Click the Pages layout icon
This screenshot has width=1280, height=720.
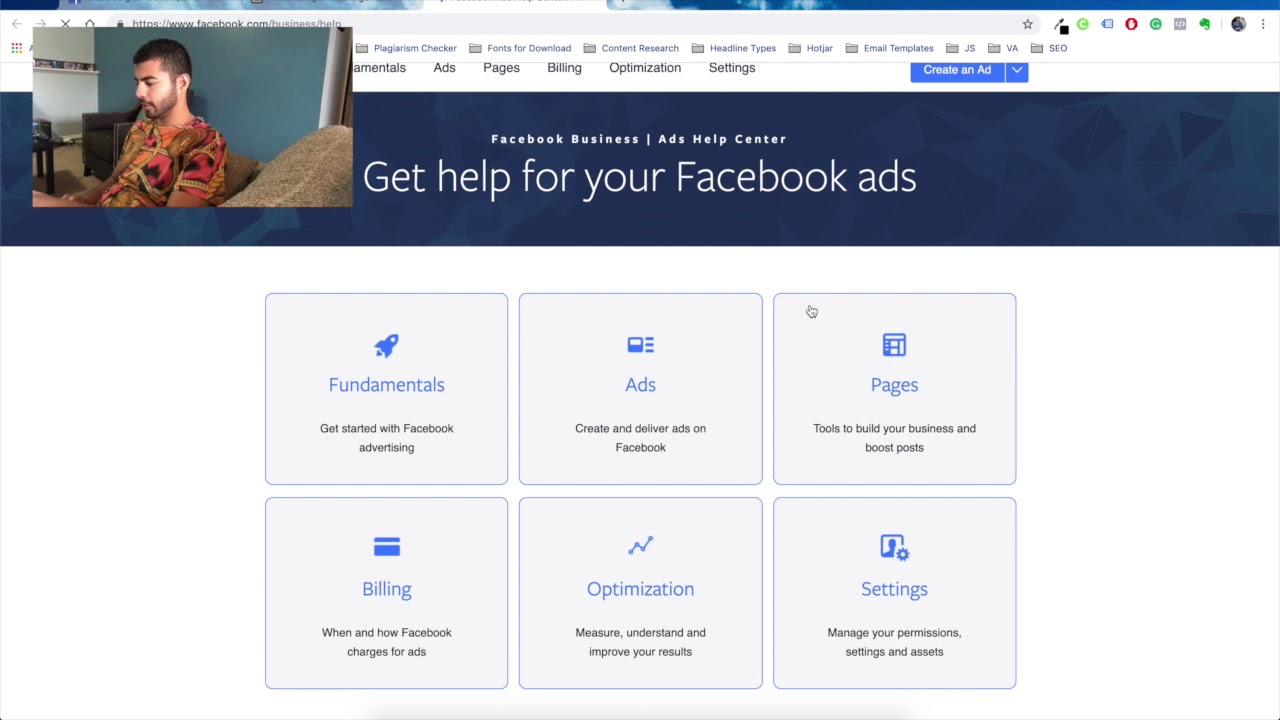point(894,345)
